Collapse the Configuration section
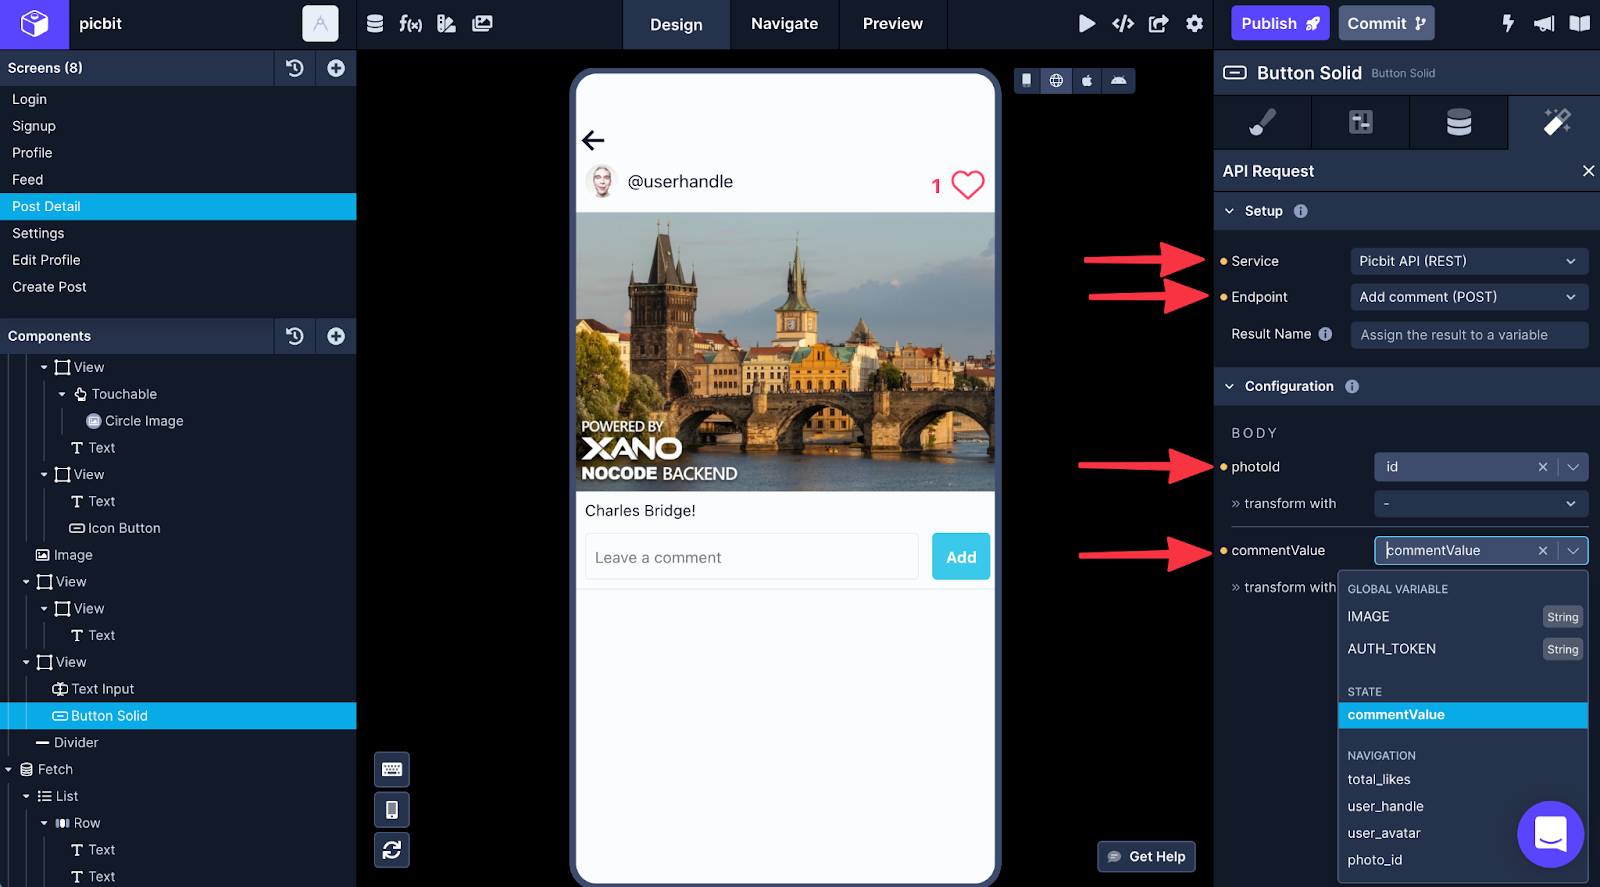 (1229, 387)
